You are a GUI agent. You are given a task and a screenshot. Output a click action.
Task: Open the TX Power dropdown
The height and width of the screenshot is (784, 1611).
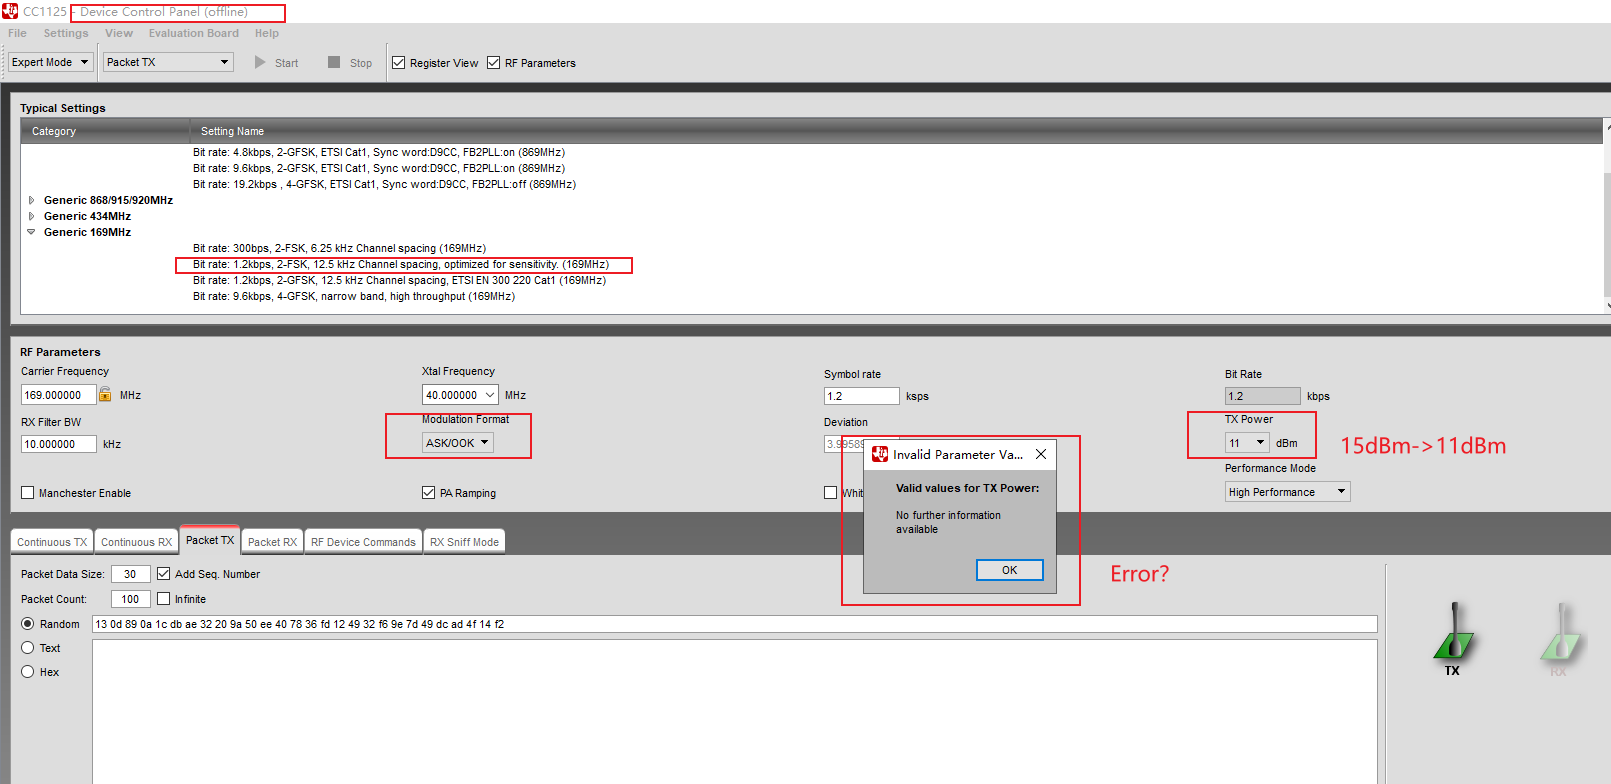(x=1247, y=442)
